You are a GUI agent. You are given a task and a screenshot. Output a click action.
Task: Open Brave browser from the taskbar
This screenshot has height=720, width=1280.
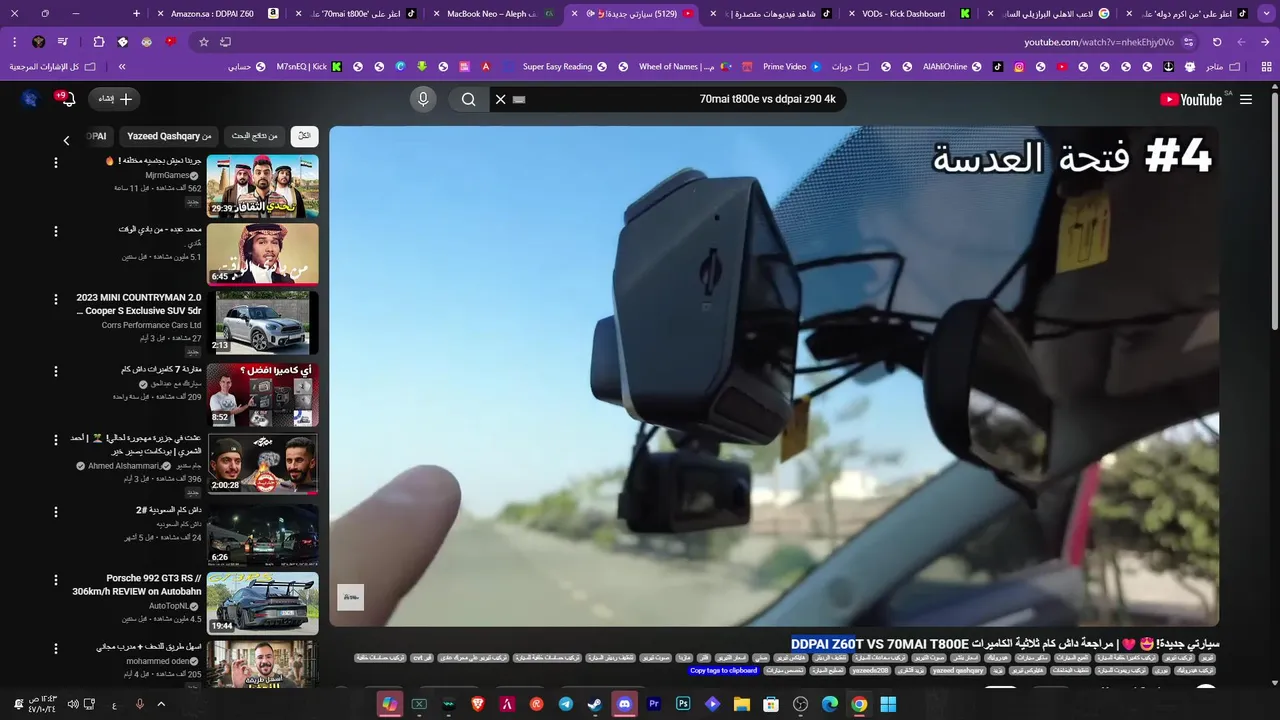click(478, 704)
